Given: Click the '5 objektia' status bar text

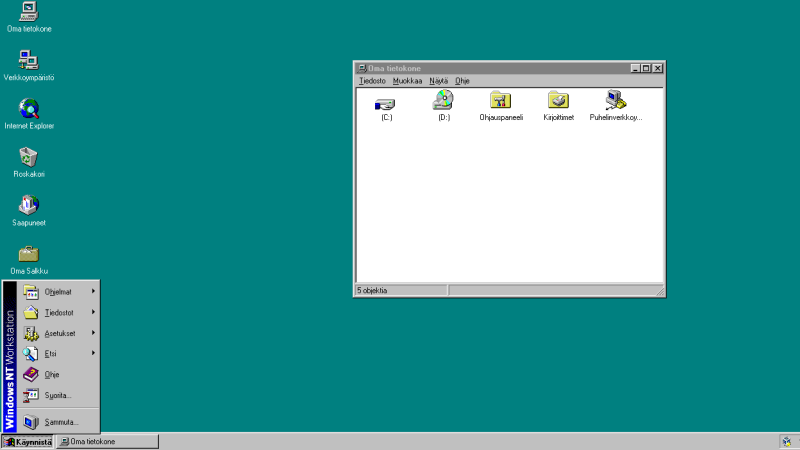Looking at the screenshot, I should [372, 290].
